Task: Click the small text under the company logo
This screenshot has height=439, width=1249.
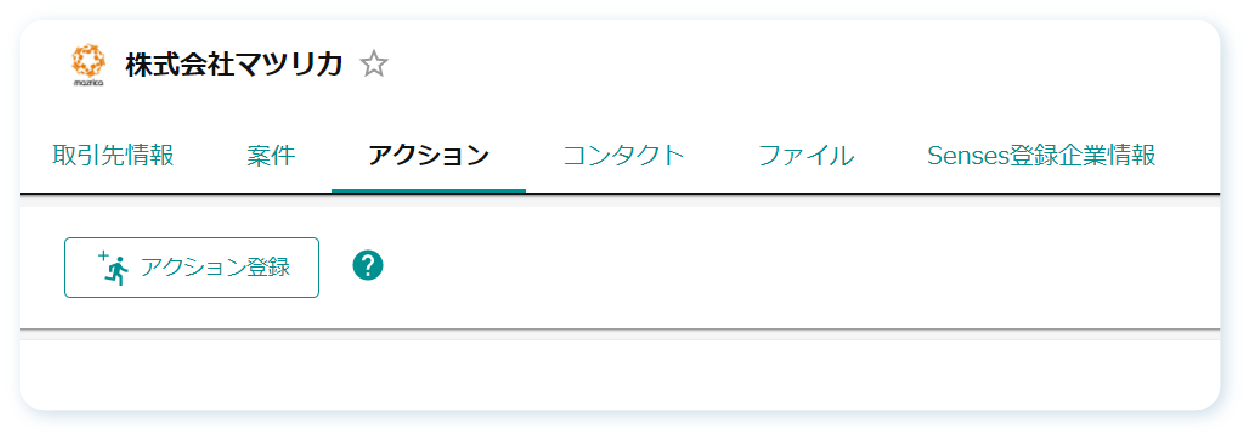Action: pos(88,84)
